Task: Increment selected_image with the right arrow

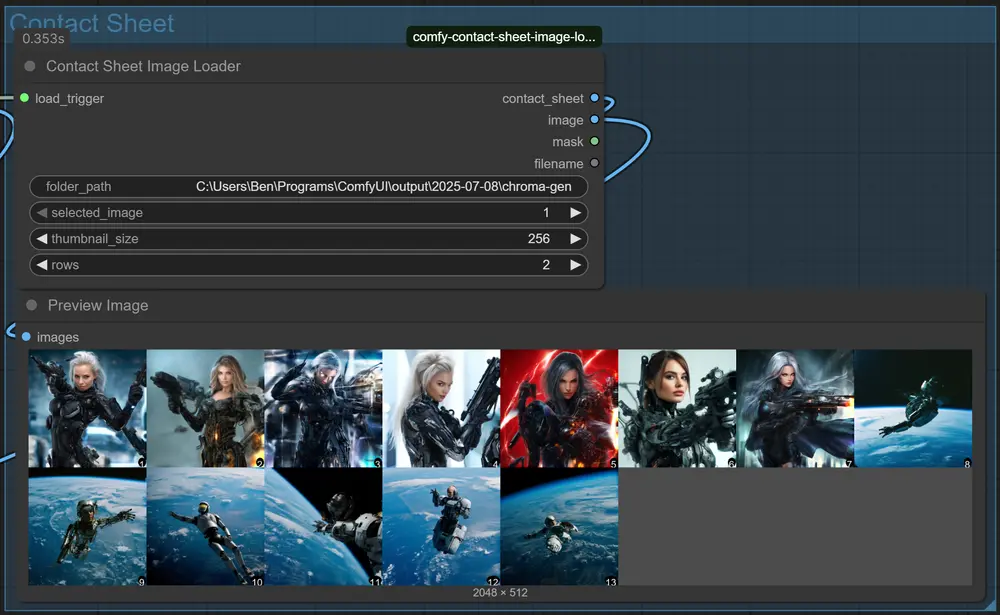Action: 576,212
